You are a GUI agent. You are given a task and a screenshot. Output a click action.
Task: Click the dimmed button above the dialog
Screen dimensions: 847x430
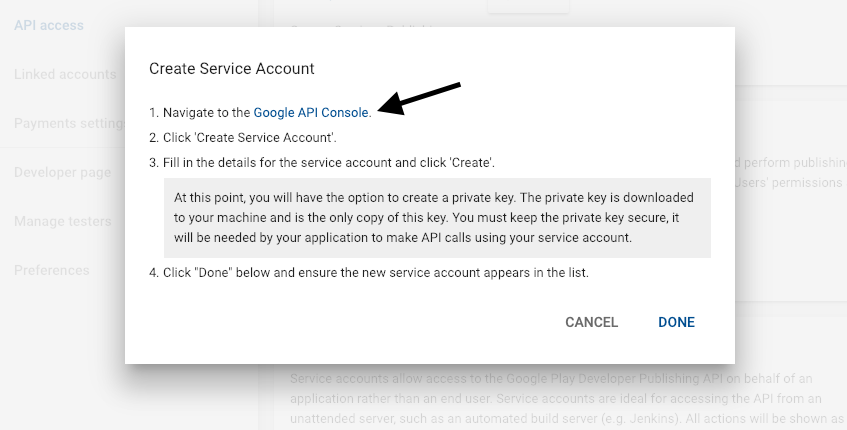point(528,6)
